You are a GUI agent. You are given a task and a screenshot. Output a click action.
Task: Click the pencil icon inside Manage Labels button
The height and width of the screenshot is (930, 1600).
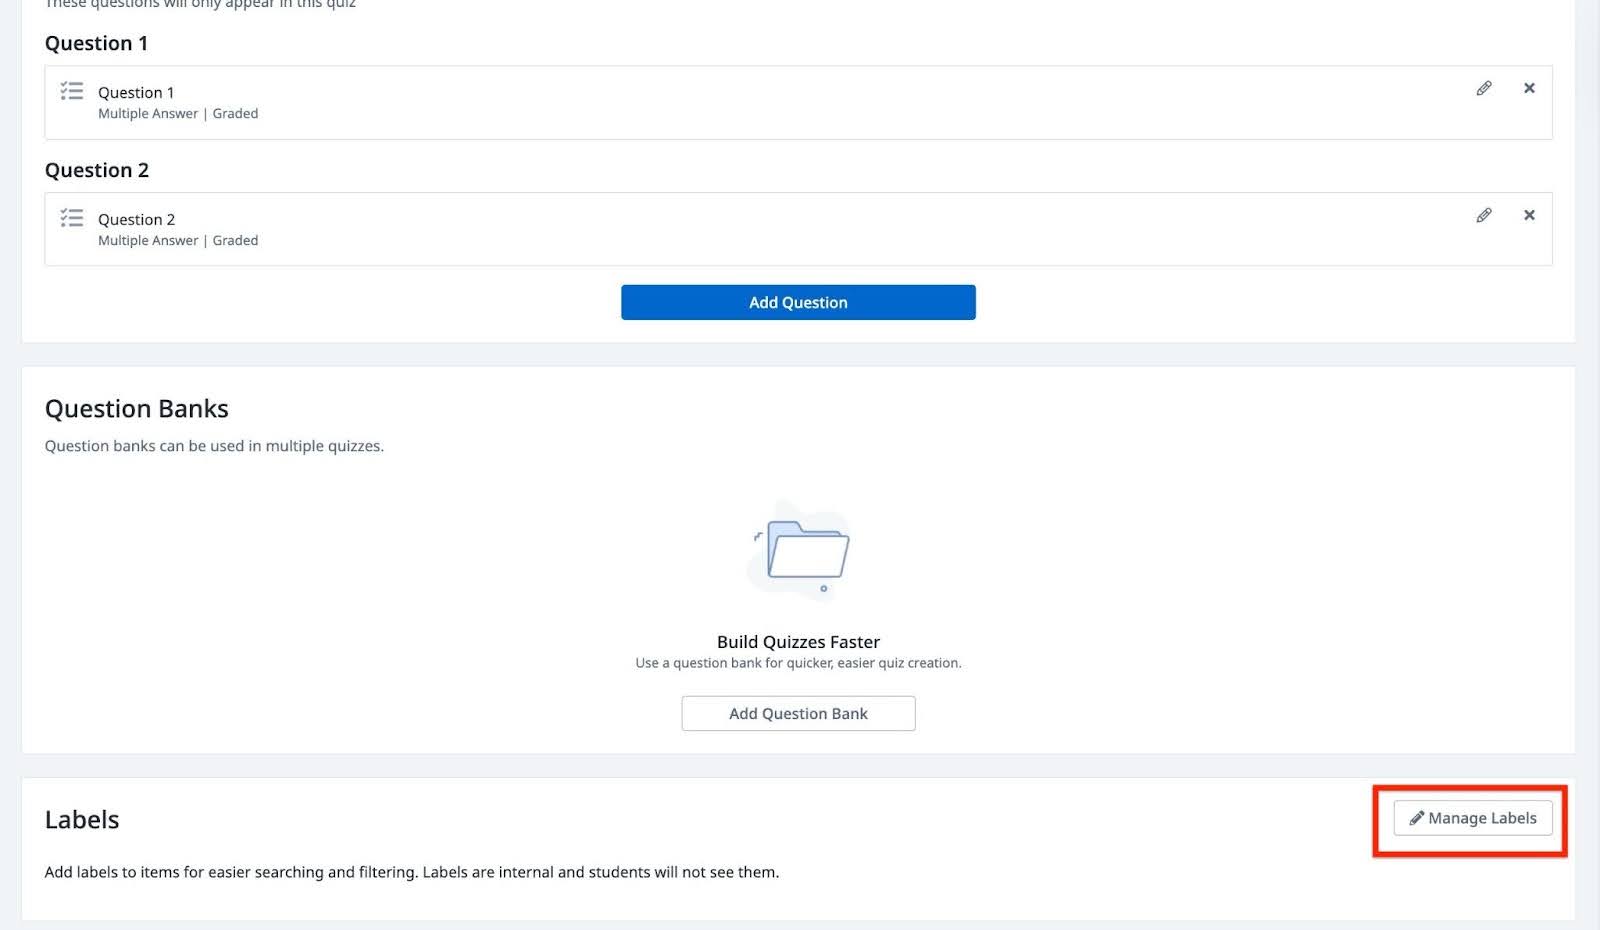tap(1416, 817)
